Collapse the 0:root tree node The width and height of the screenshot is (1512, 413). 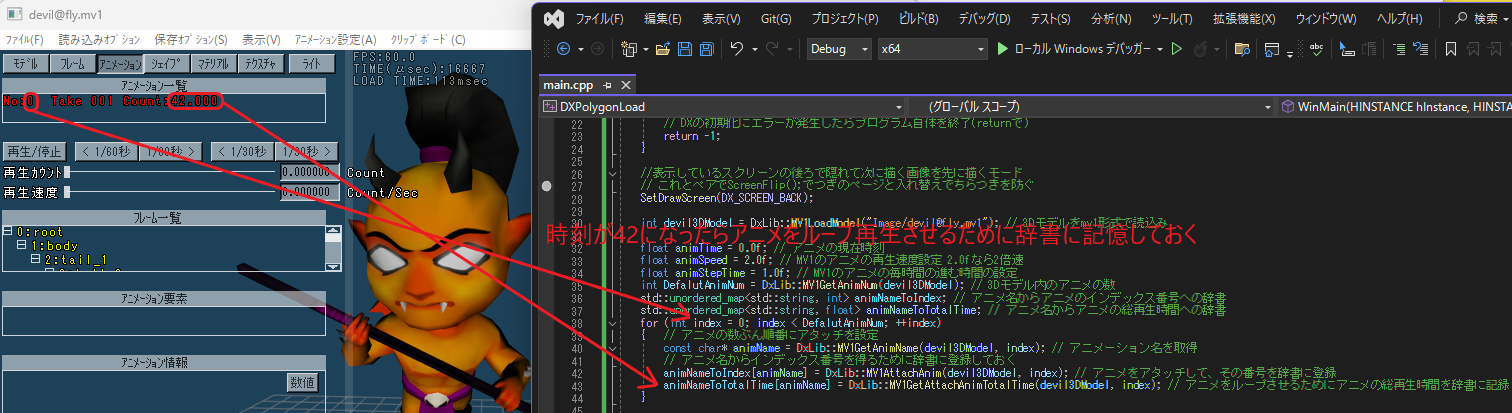(8, 232)
